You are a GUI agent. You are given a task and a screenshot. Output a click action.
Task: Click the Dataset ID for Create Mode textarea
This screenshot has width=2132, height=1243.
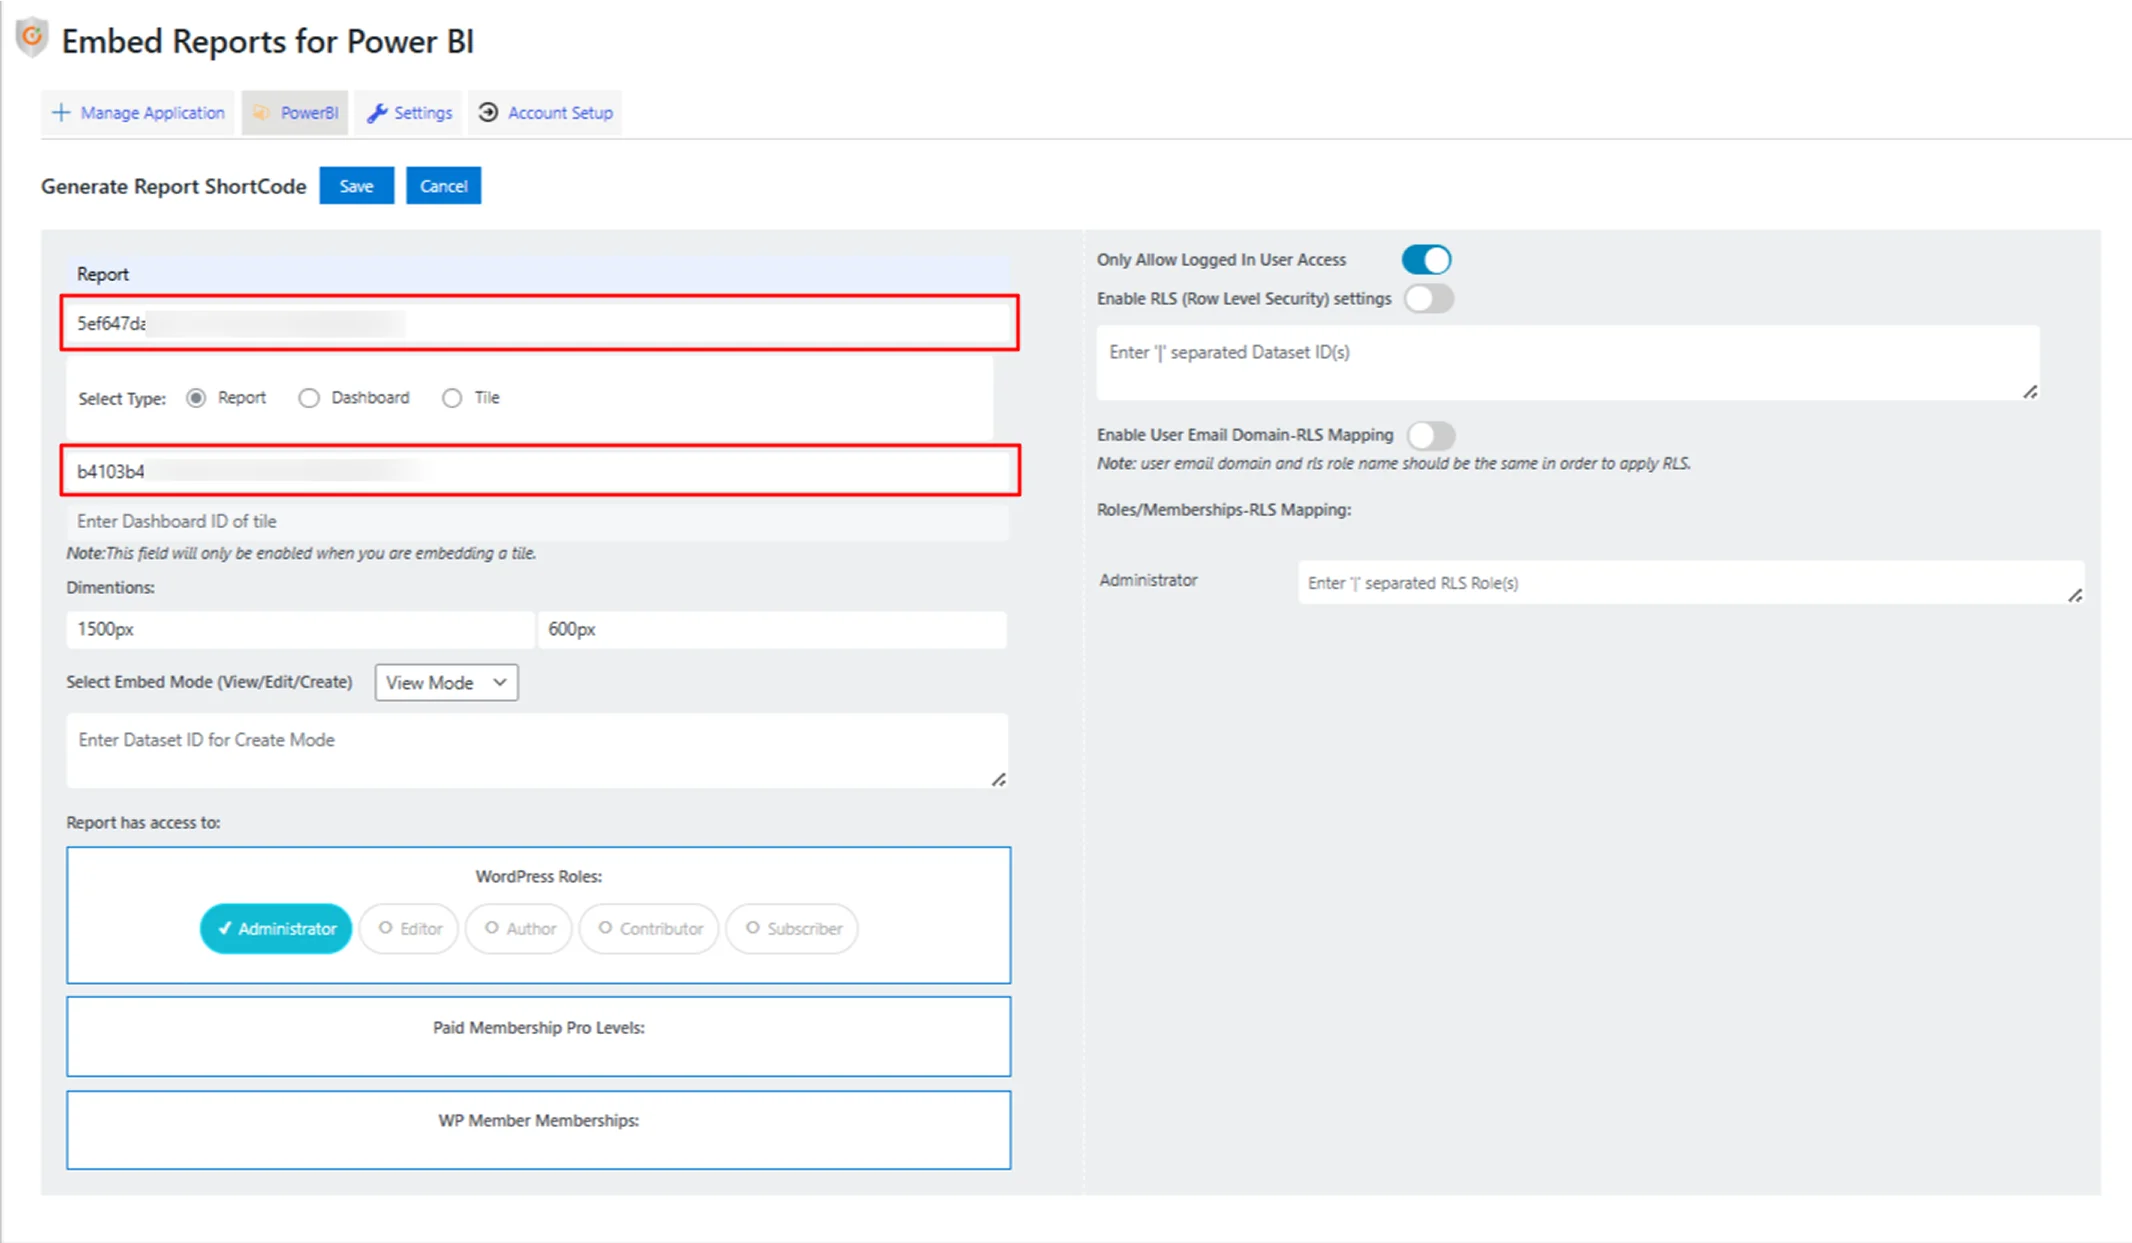538,750
